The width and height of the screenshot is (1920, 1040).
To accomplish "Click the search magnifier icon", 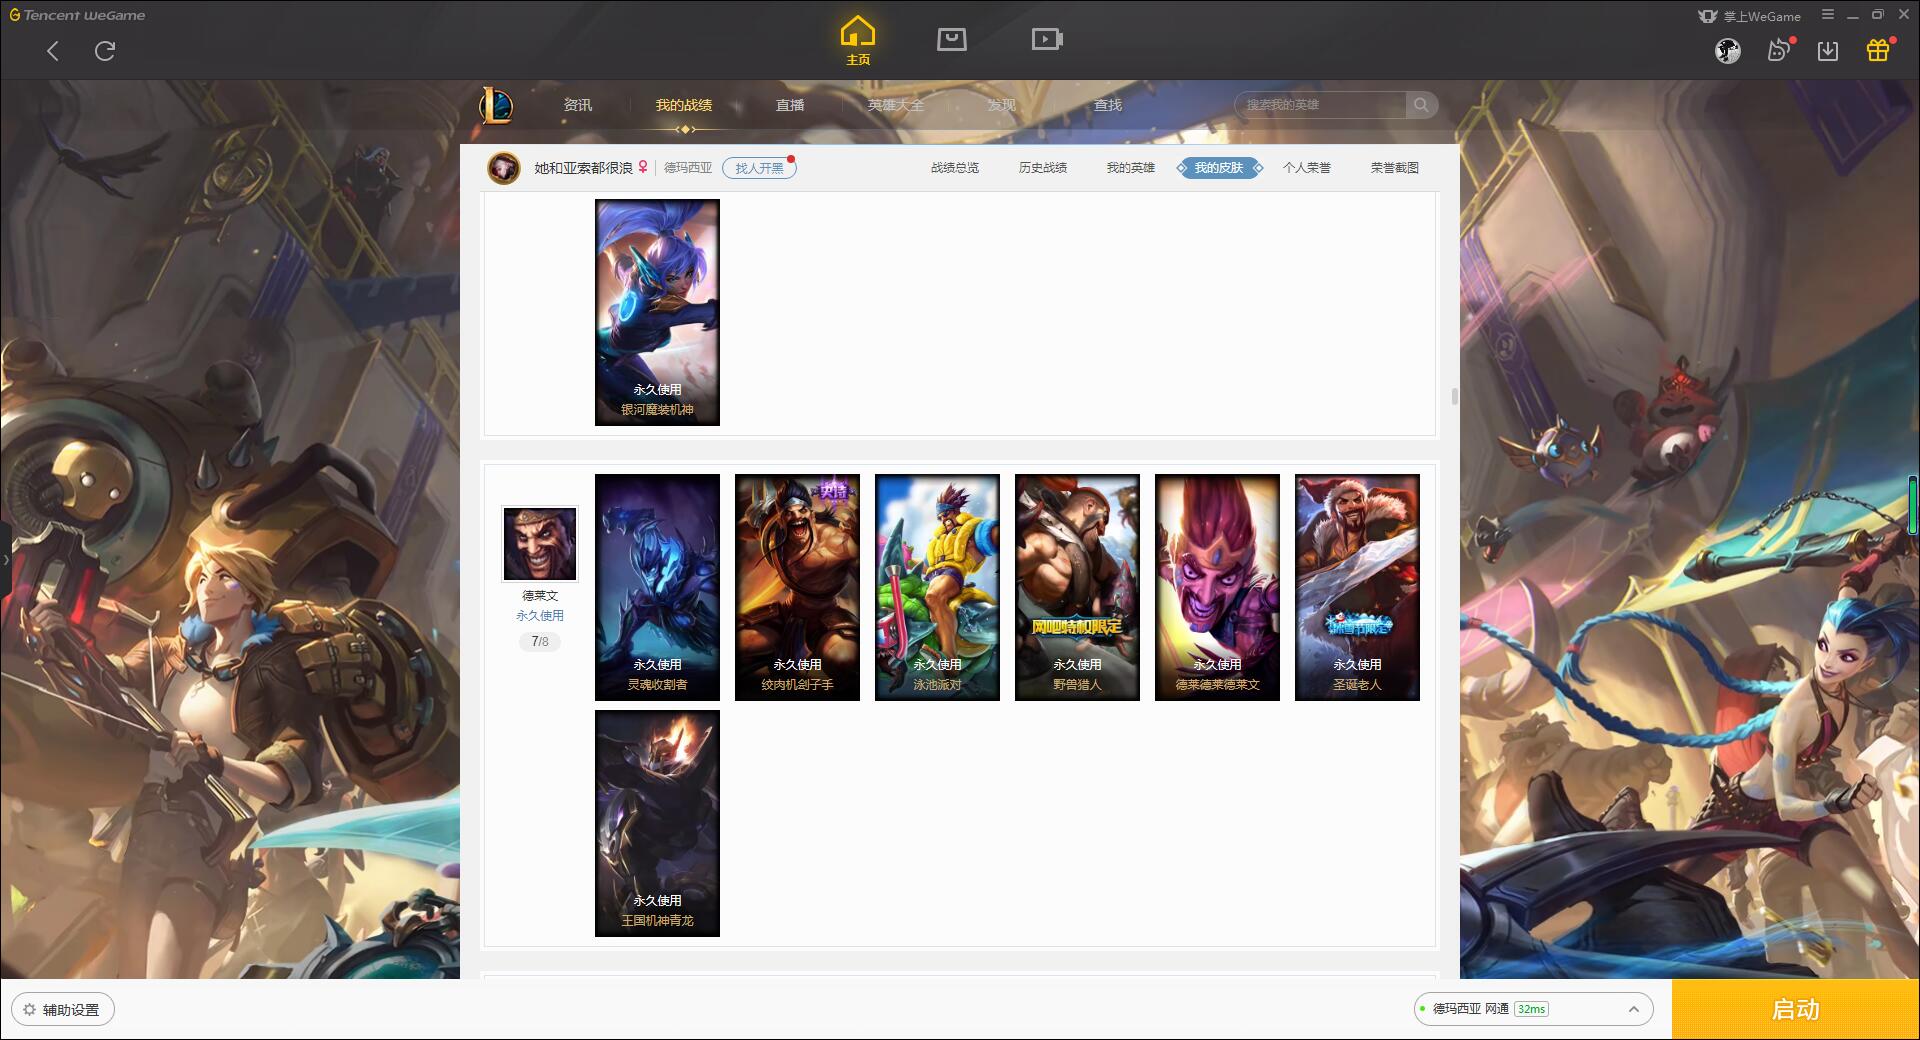I will (1420, 105).
